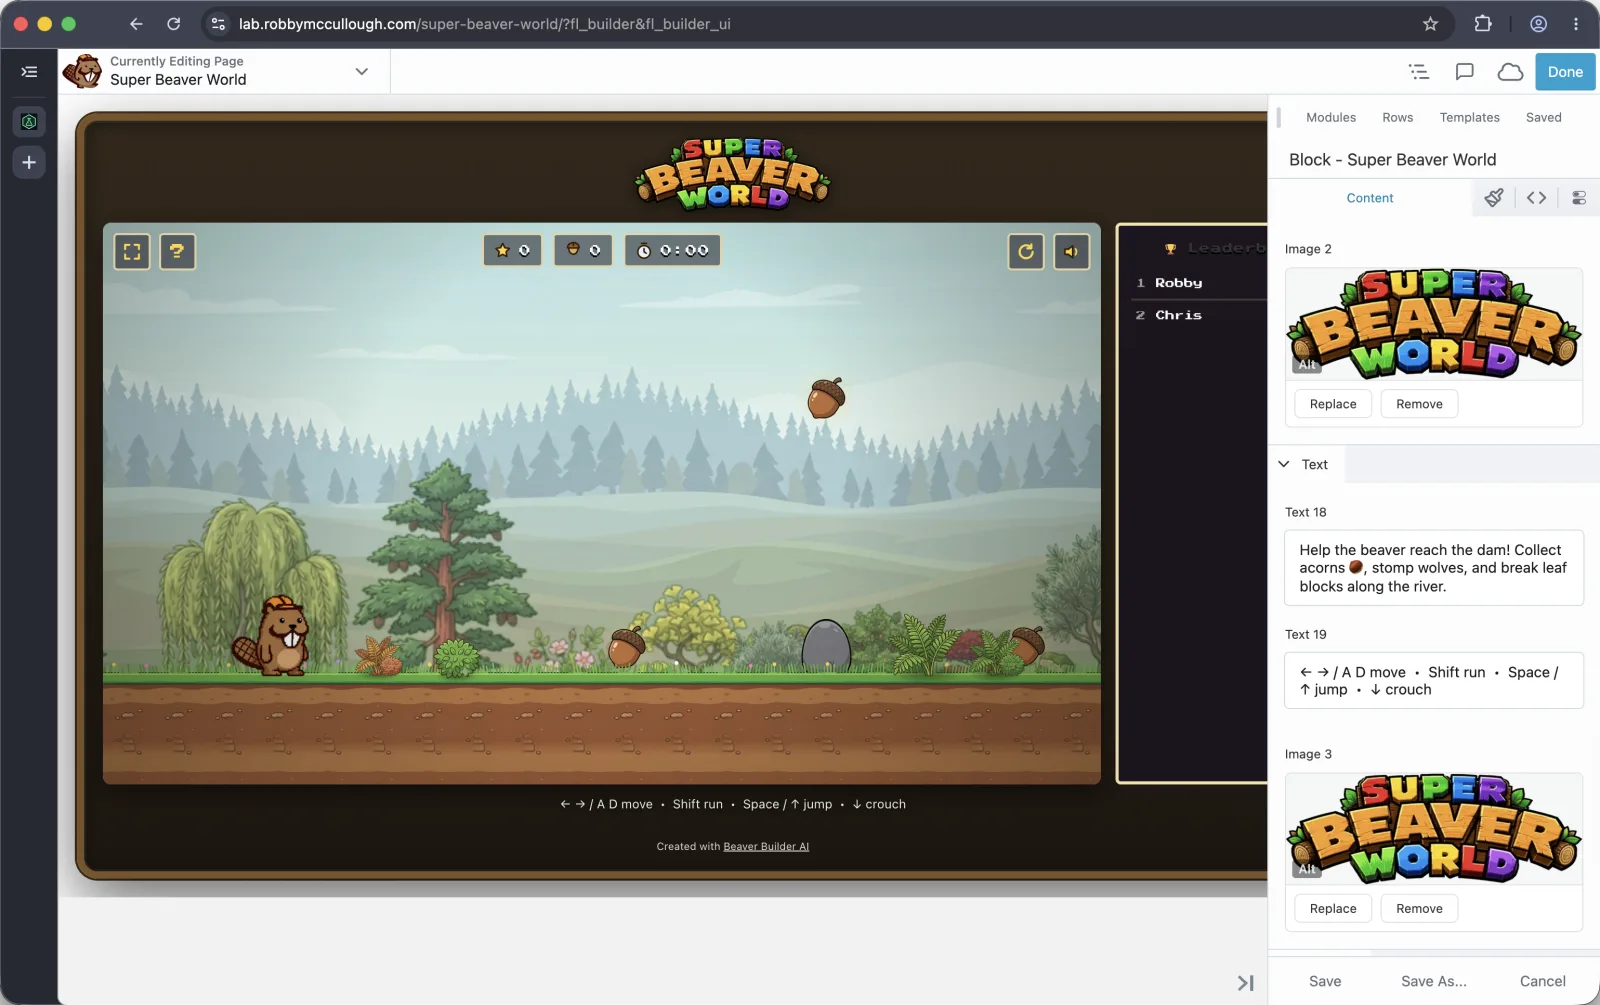The image size is (1600, 1005).
Task: Switch to the Modules tab
Action: coord(1331,117)
